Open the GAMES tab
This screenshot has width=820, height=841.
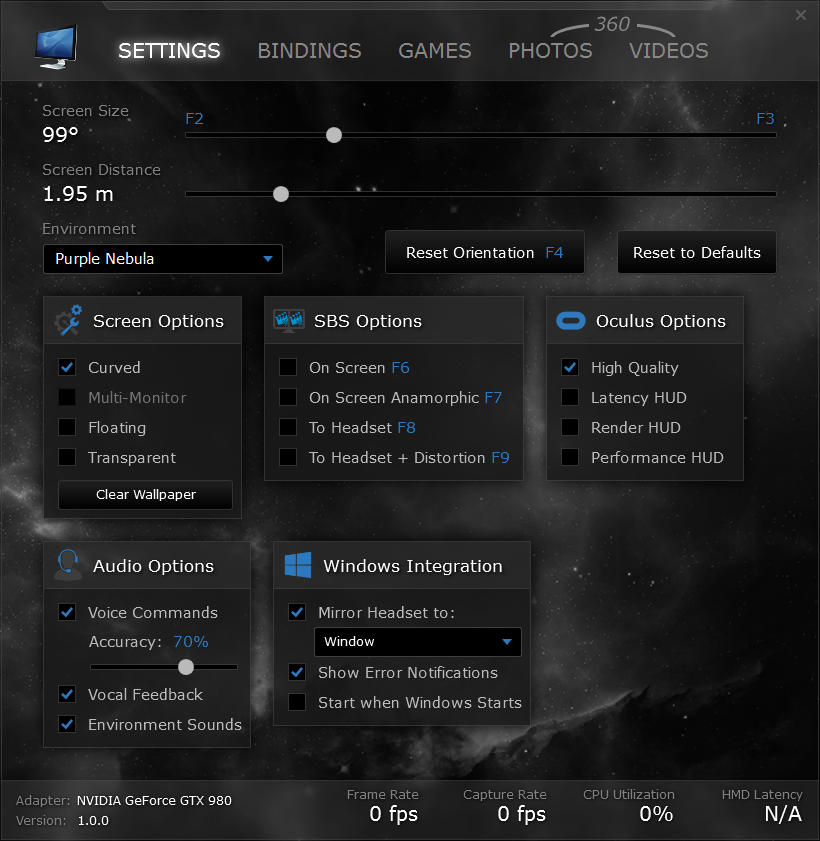pyautogui.click(x=434, y=51)
